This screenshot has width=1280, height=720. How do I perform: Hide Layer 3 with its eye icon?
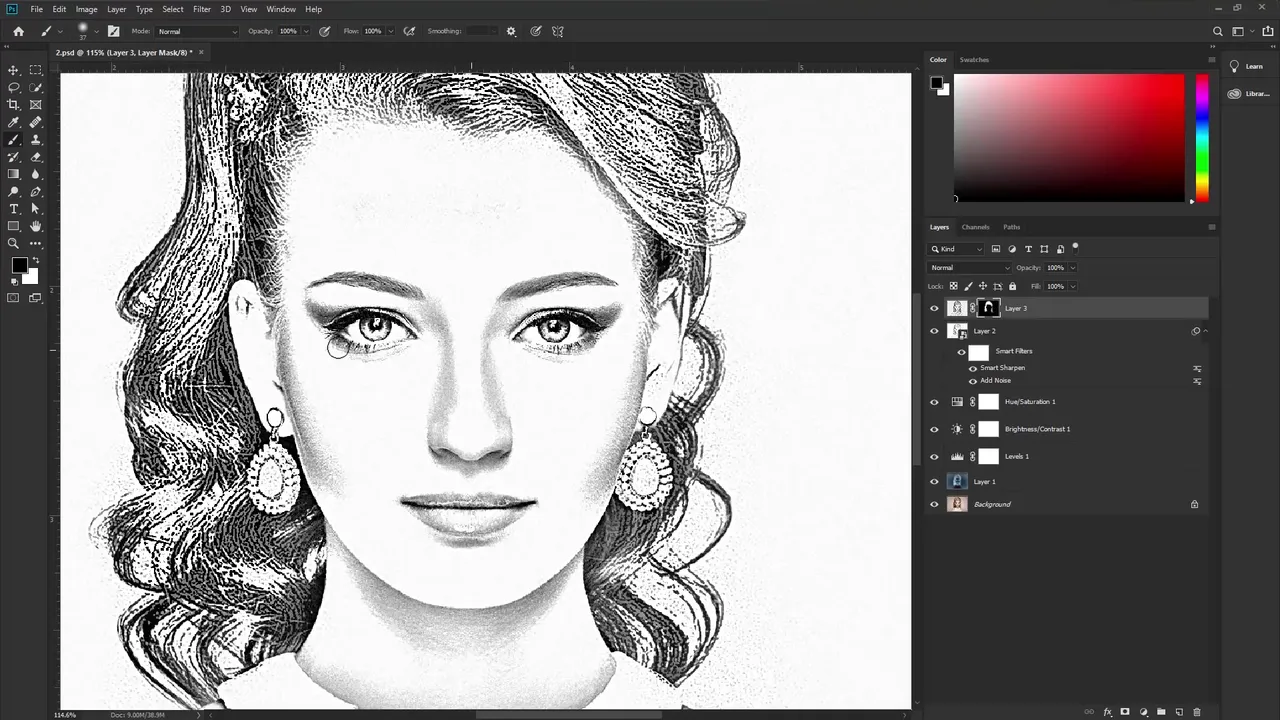934,309
